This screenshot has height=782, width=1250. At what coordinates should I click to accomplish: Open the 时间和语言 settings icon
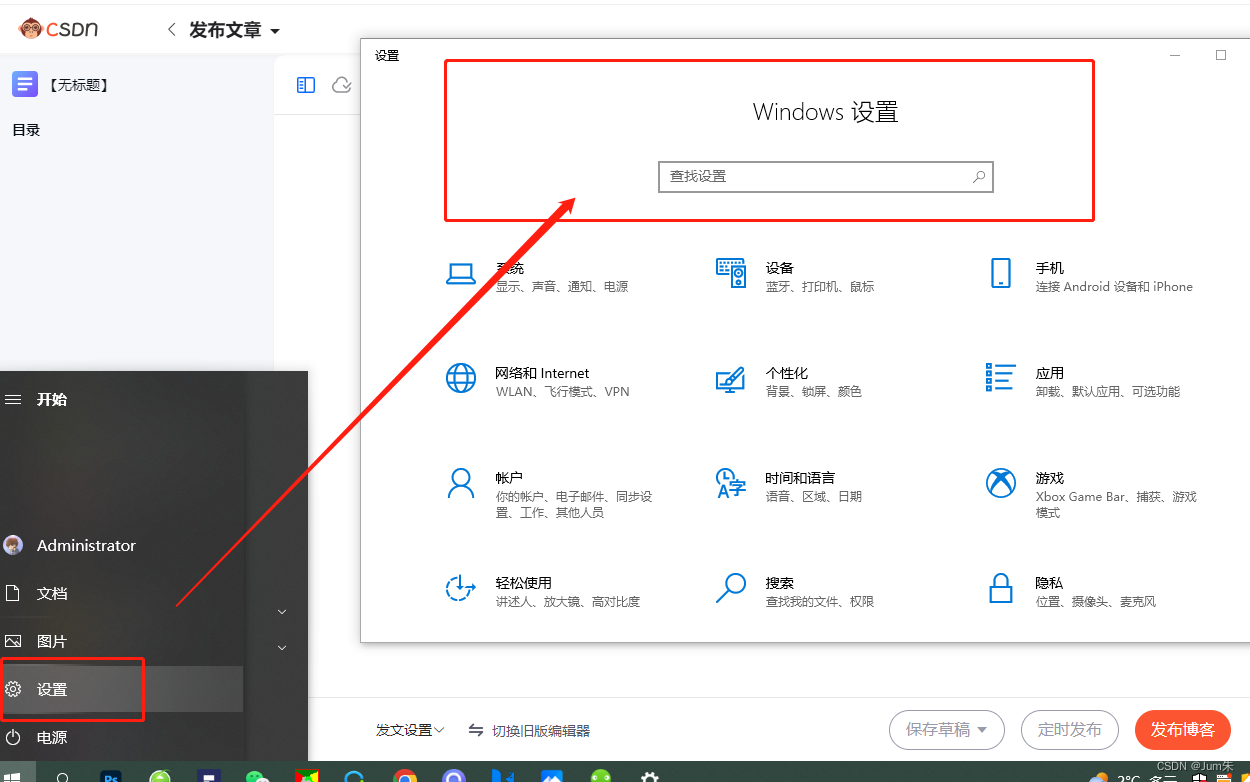[x=731, y=484]
